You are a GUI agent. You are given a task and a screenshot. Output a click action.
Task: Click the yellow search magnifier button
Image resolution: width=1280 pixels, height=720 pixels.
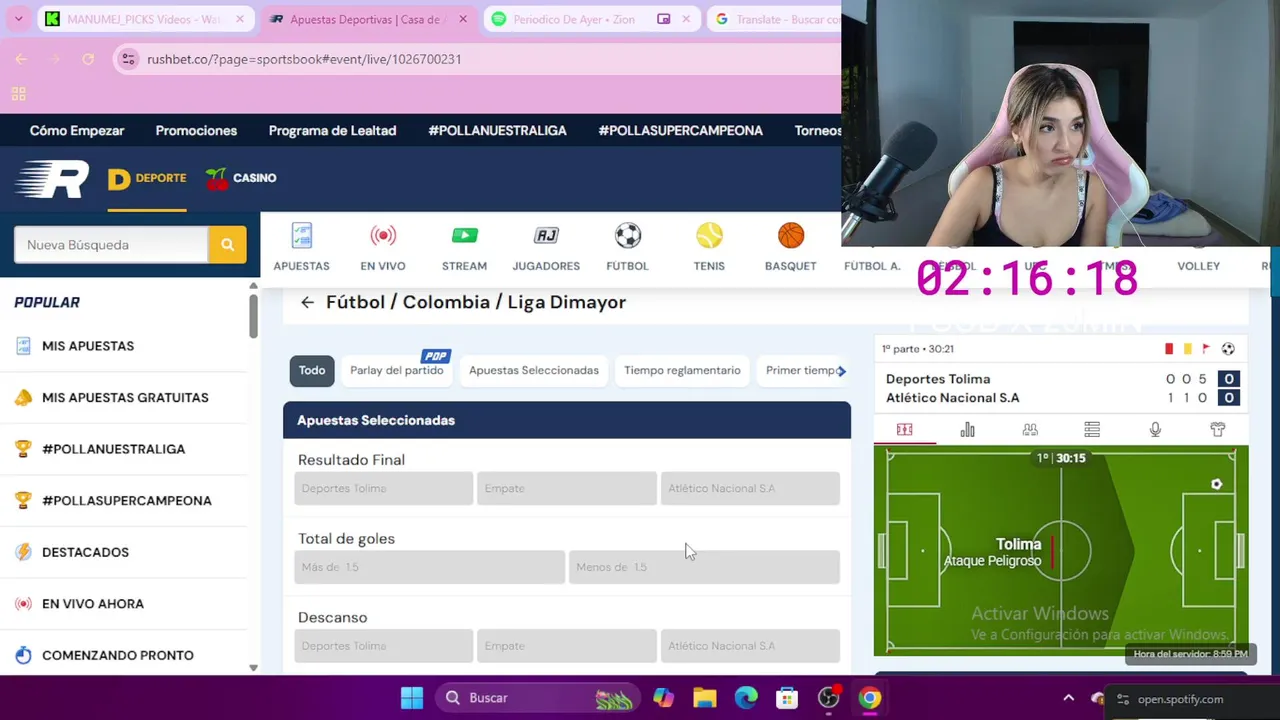coord(227,245)
